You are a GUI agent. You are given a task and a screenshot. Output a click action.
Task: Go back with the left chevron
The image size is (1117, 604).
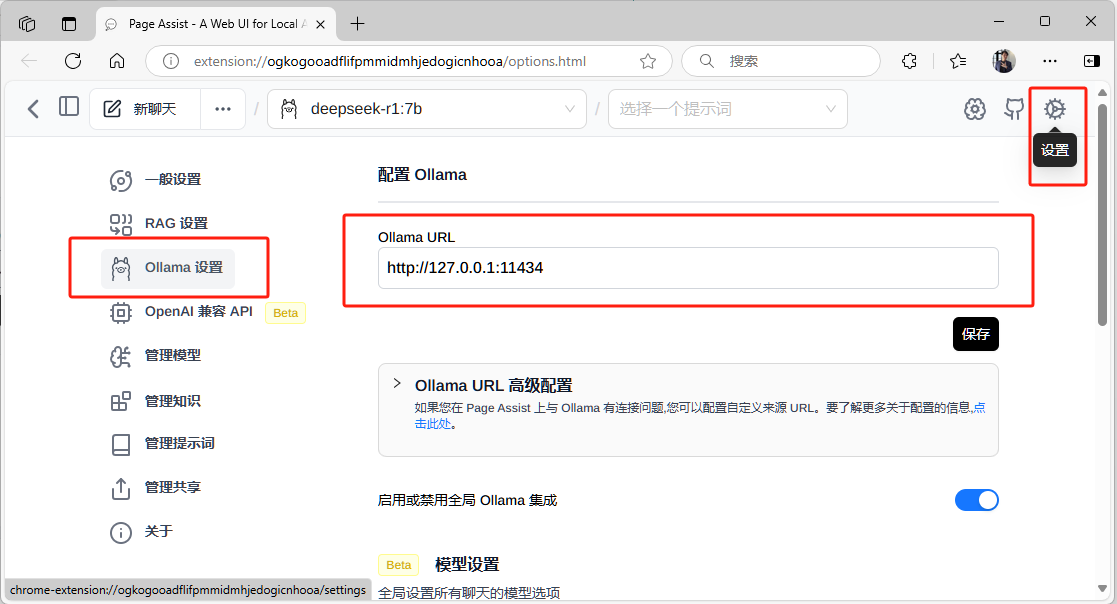(33, 109)
